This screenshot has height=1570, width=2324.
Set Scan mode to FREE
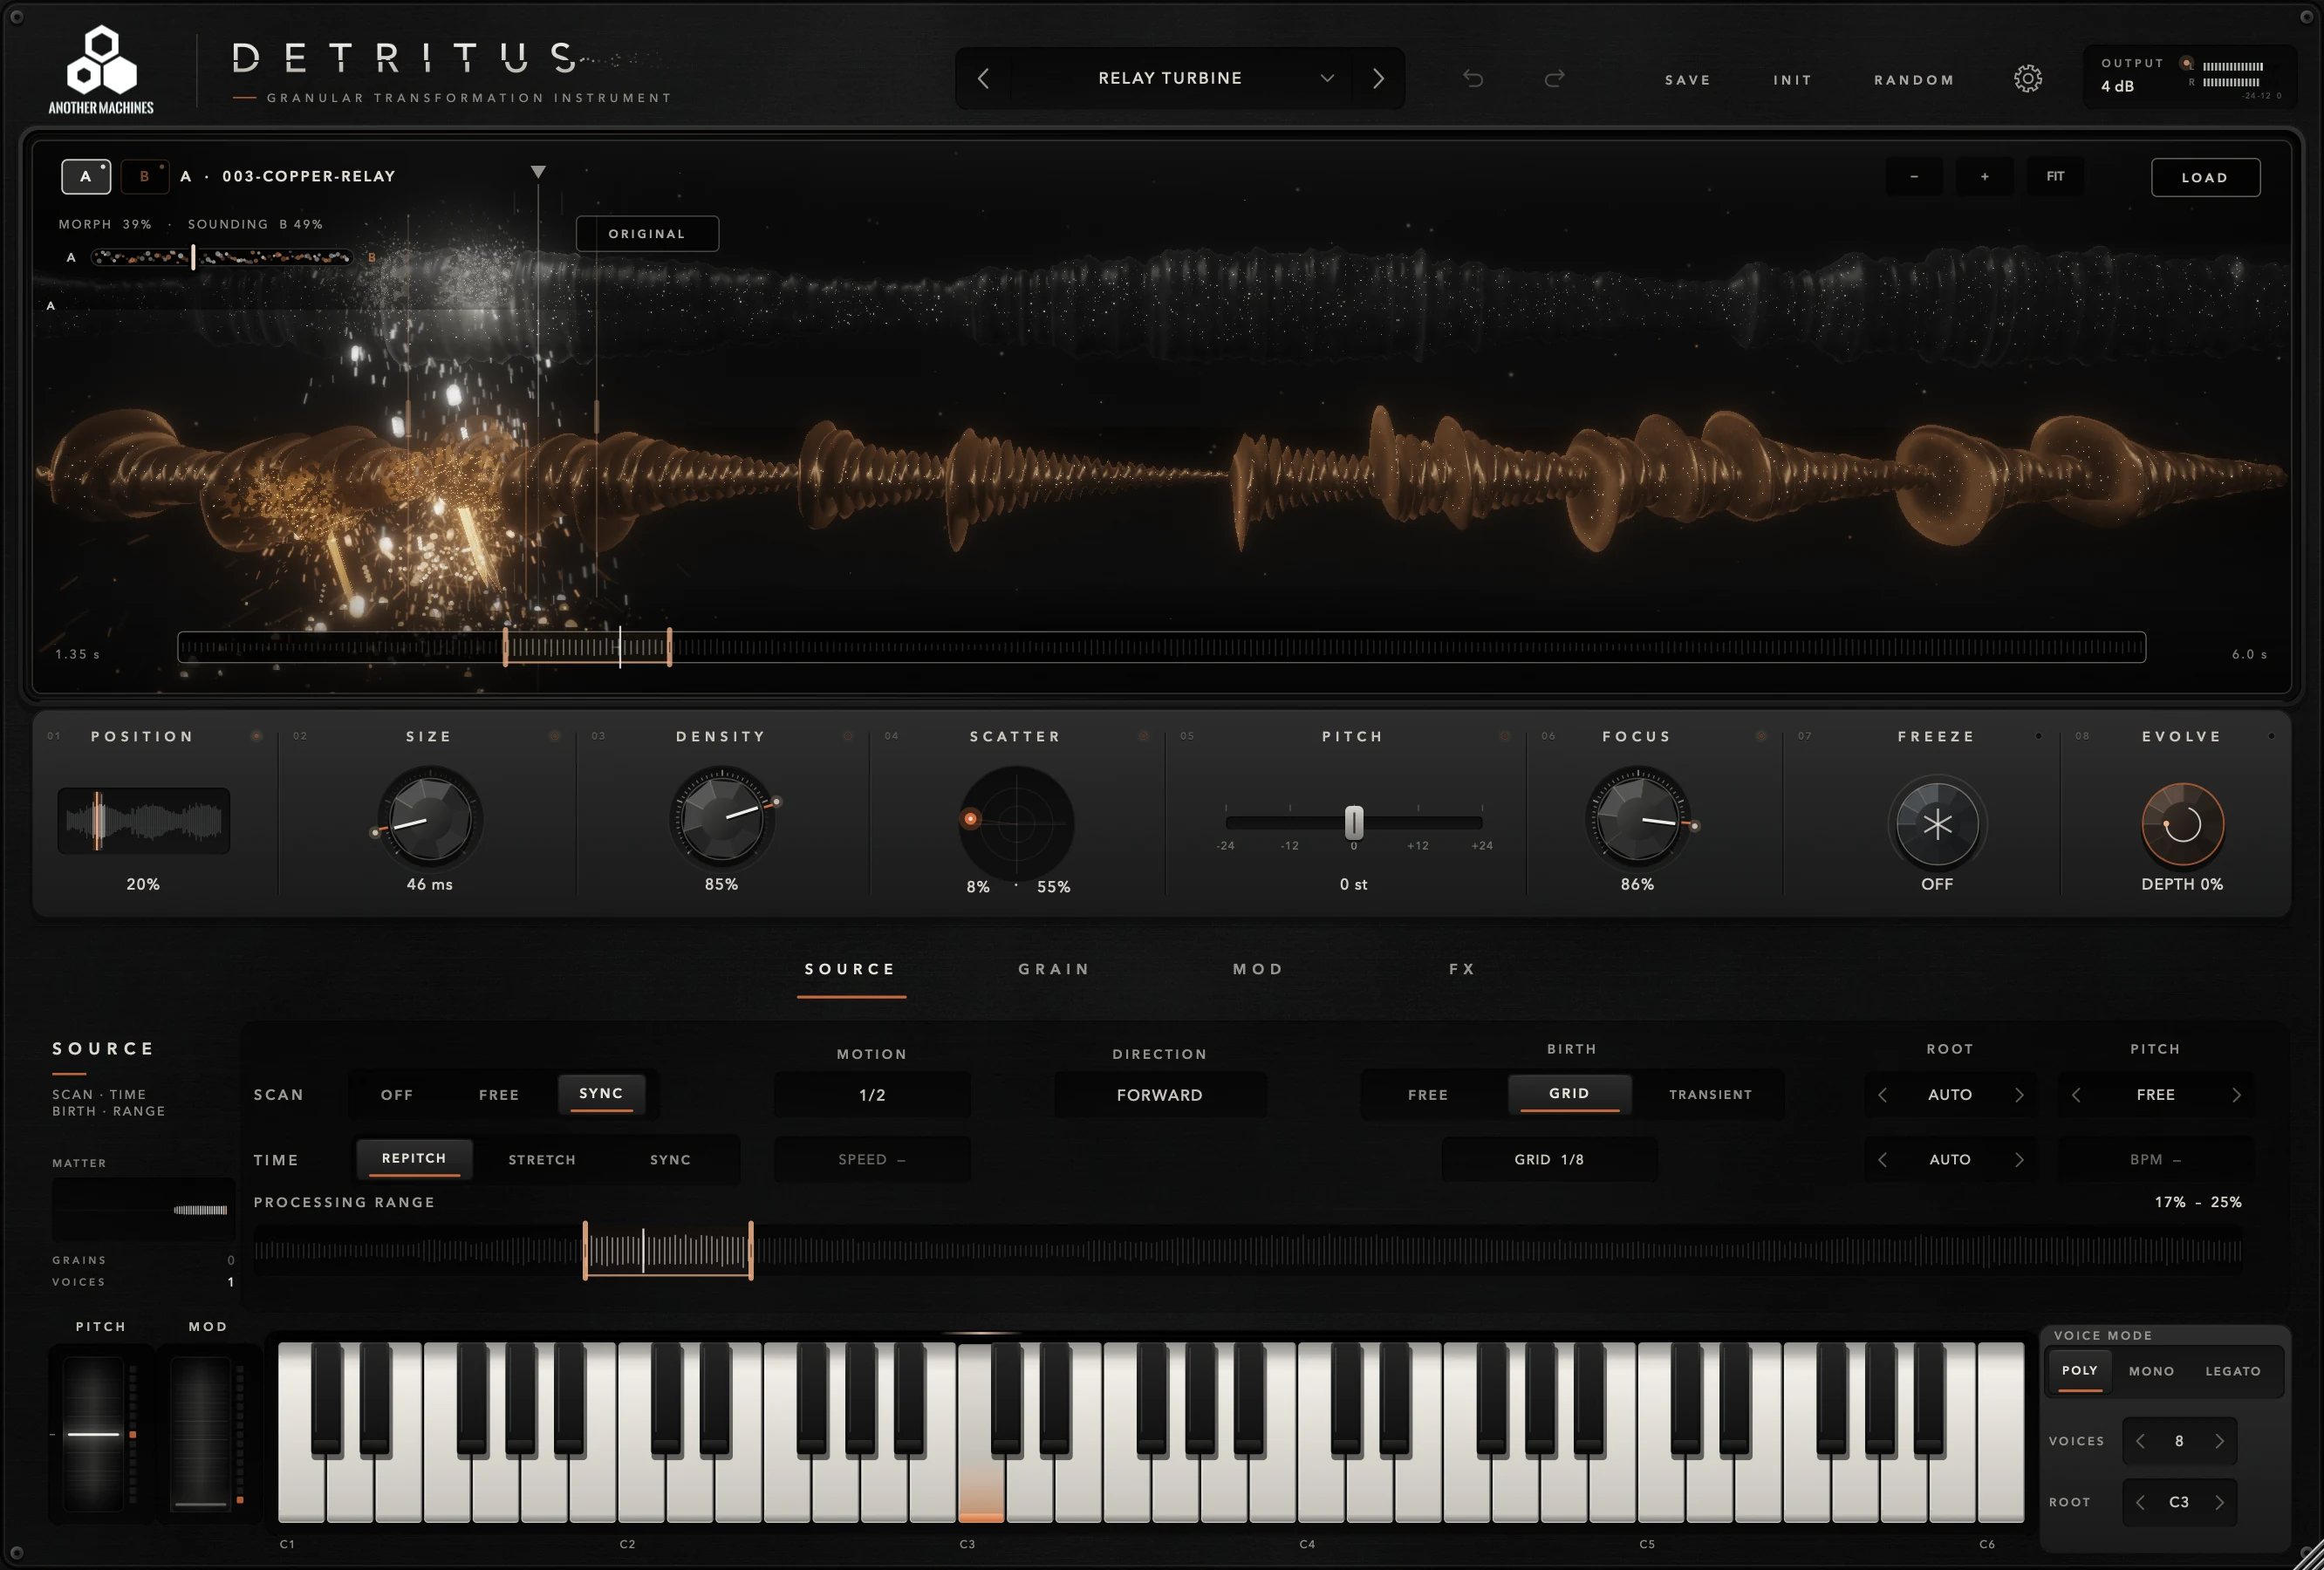499,1095
